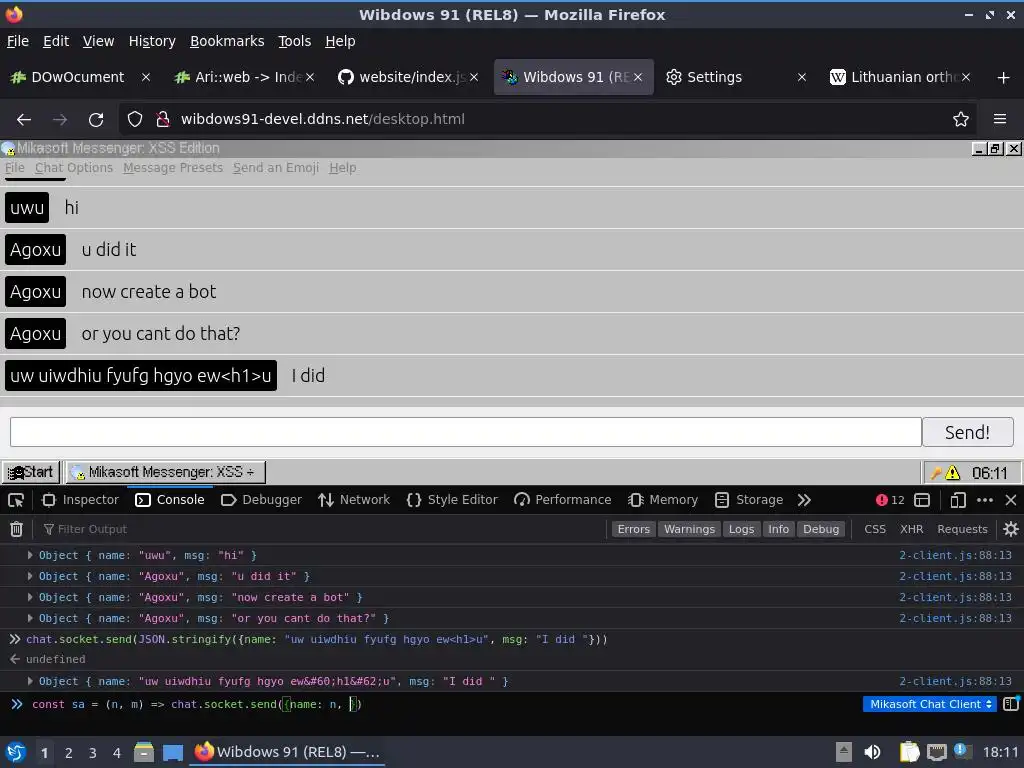The width and height of the screenshot is (1024, 768).
Task: Toggle the Info filter
Action: coord(778,529)
